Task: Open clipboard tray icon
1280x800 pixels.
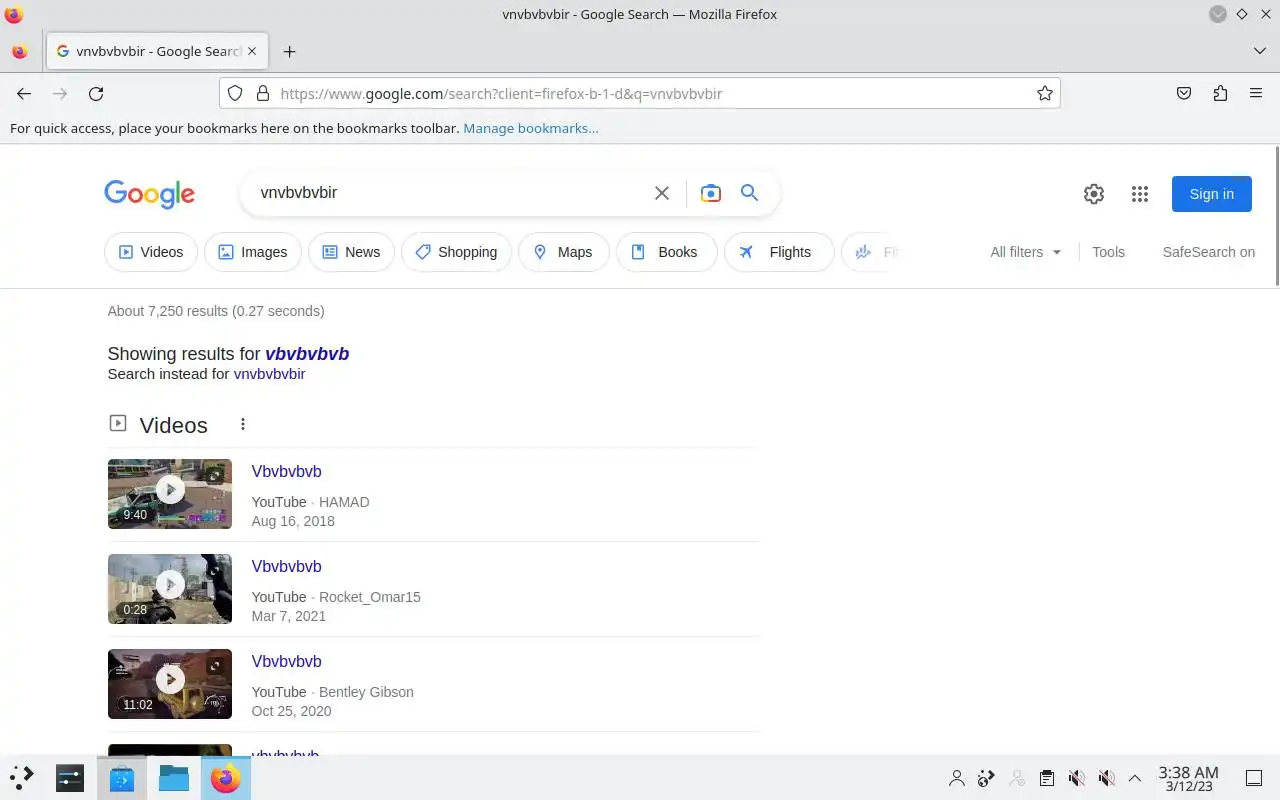Action: pos(1046,777)
